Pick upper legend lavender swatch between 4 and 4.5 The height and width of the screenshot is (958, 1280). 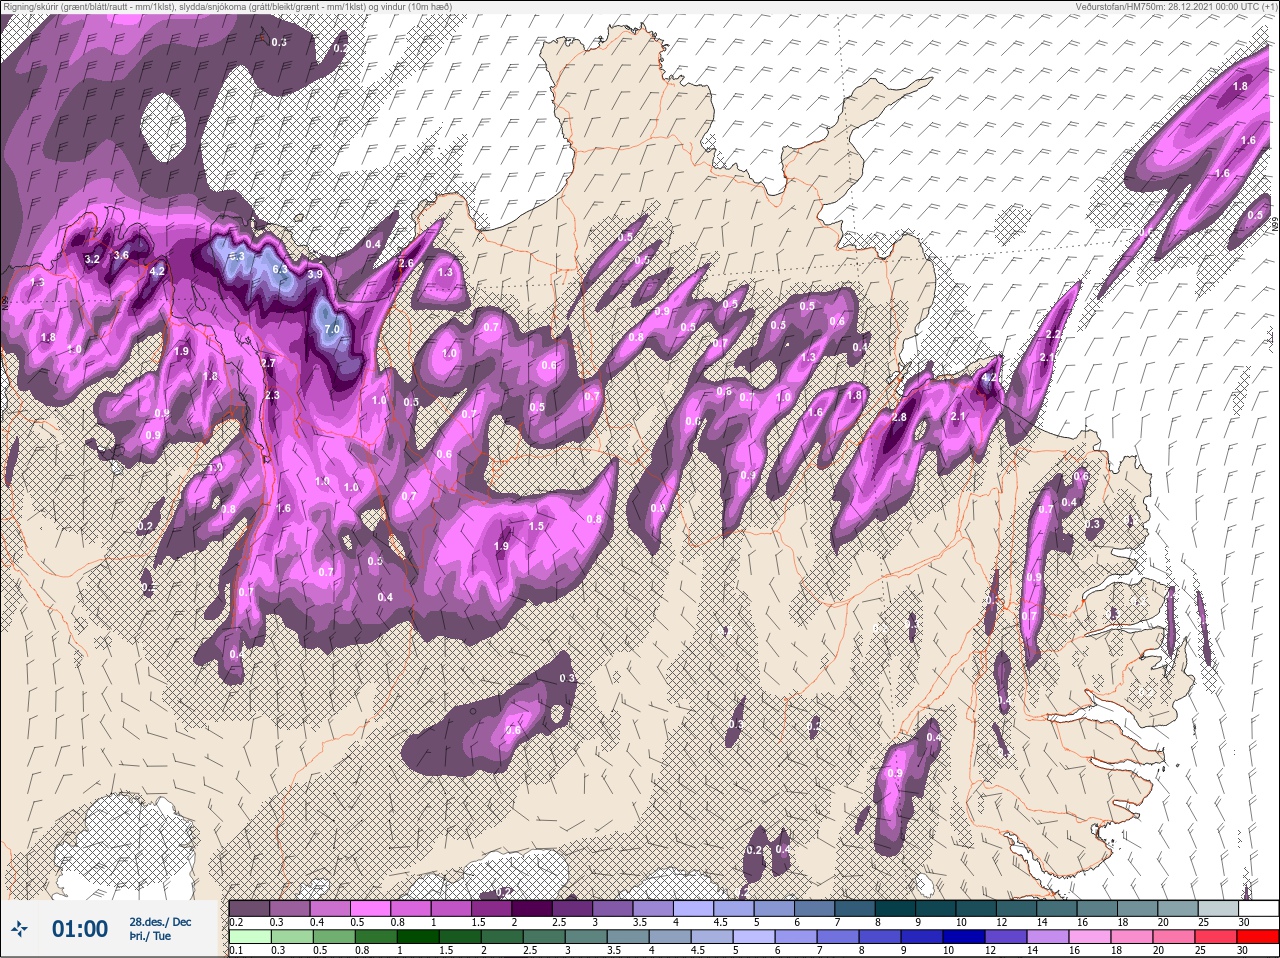[x=694, y=908]
